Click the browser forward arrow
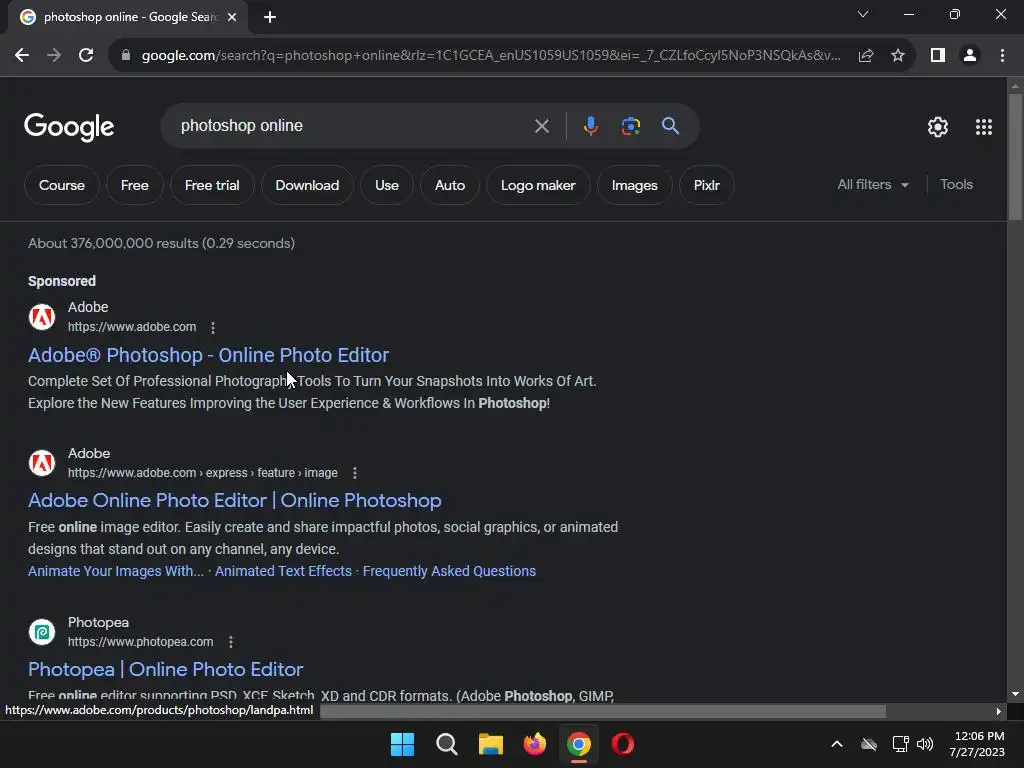 (54, 56)
